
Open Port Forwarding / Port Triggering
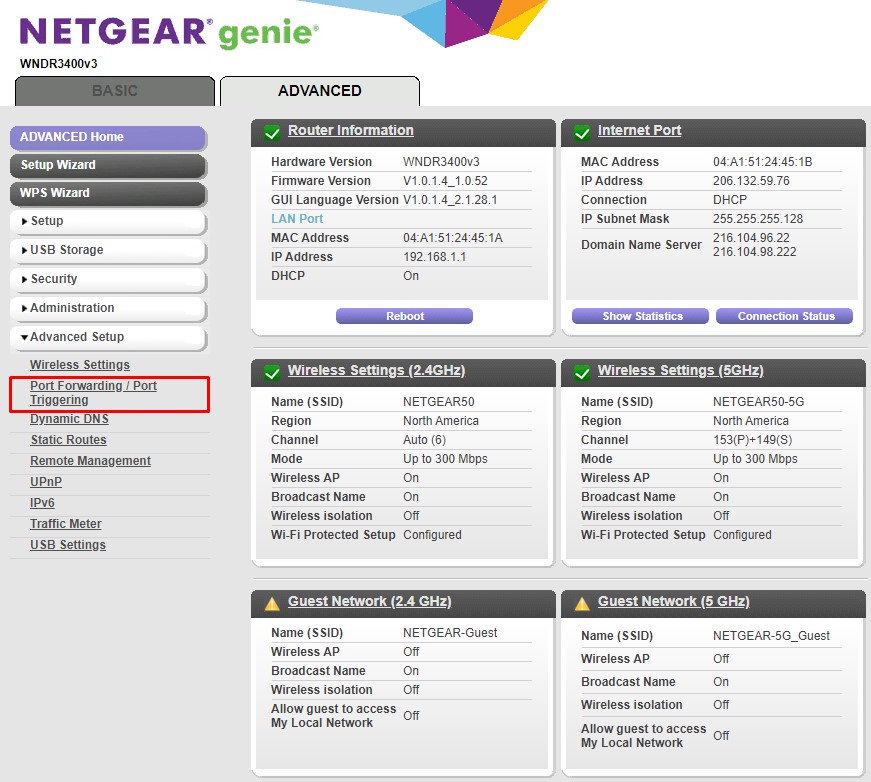pos(93,393)
